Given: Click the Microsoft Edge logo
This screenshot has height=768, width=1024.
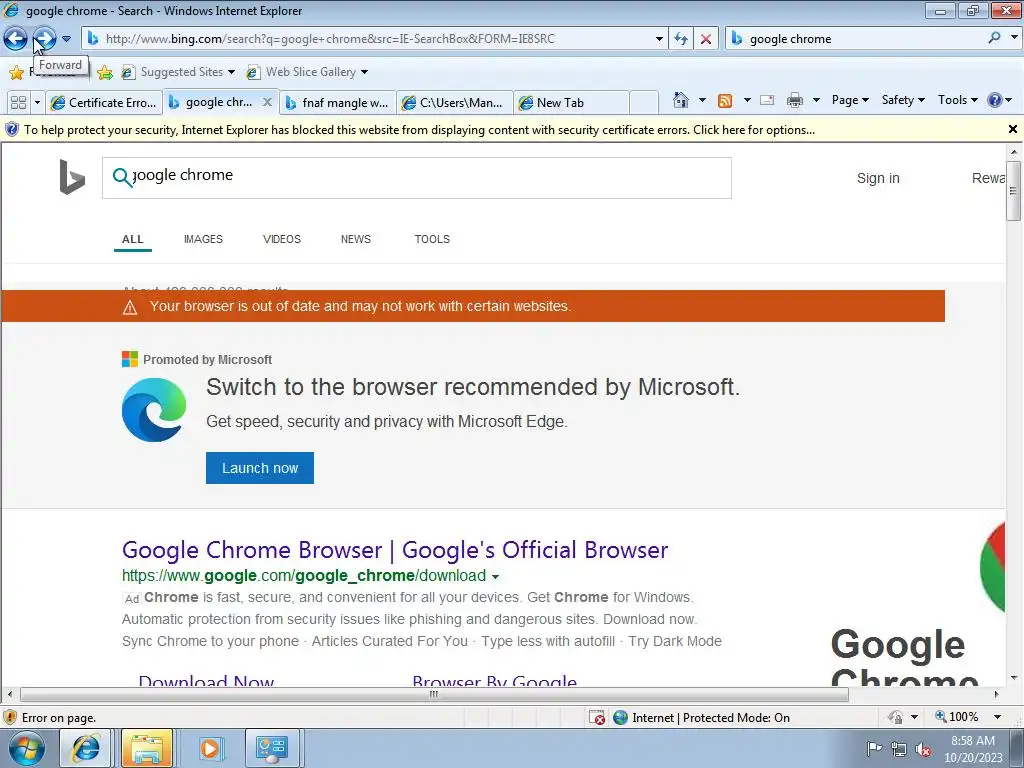Looking at the screenshot, I should pos(154,410).
